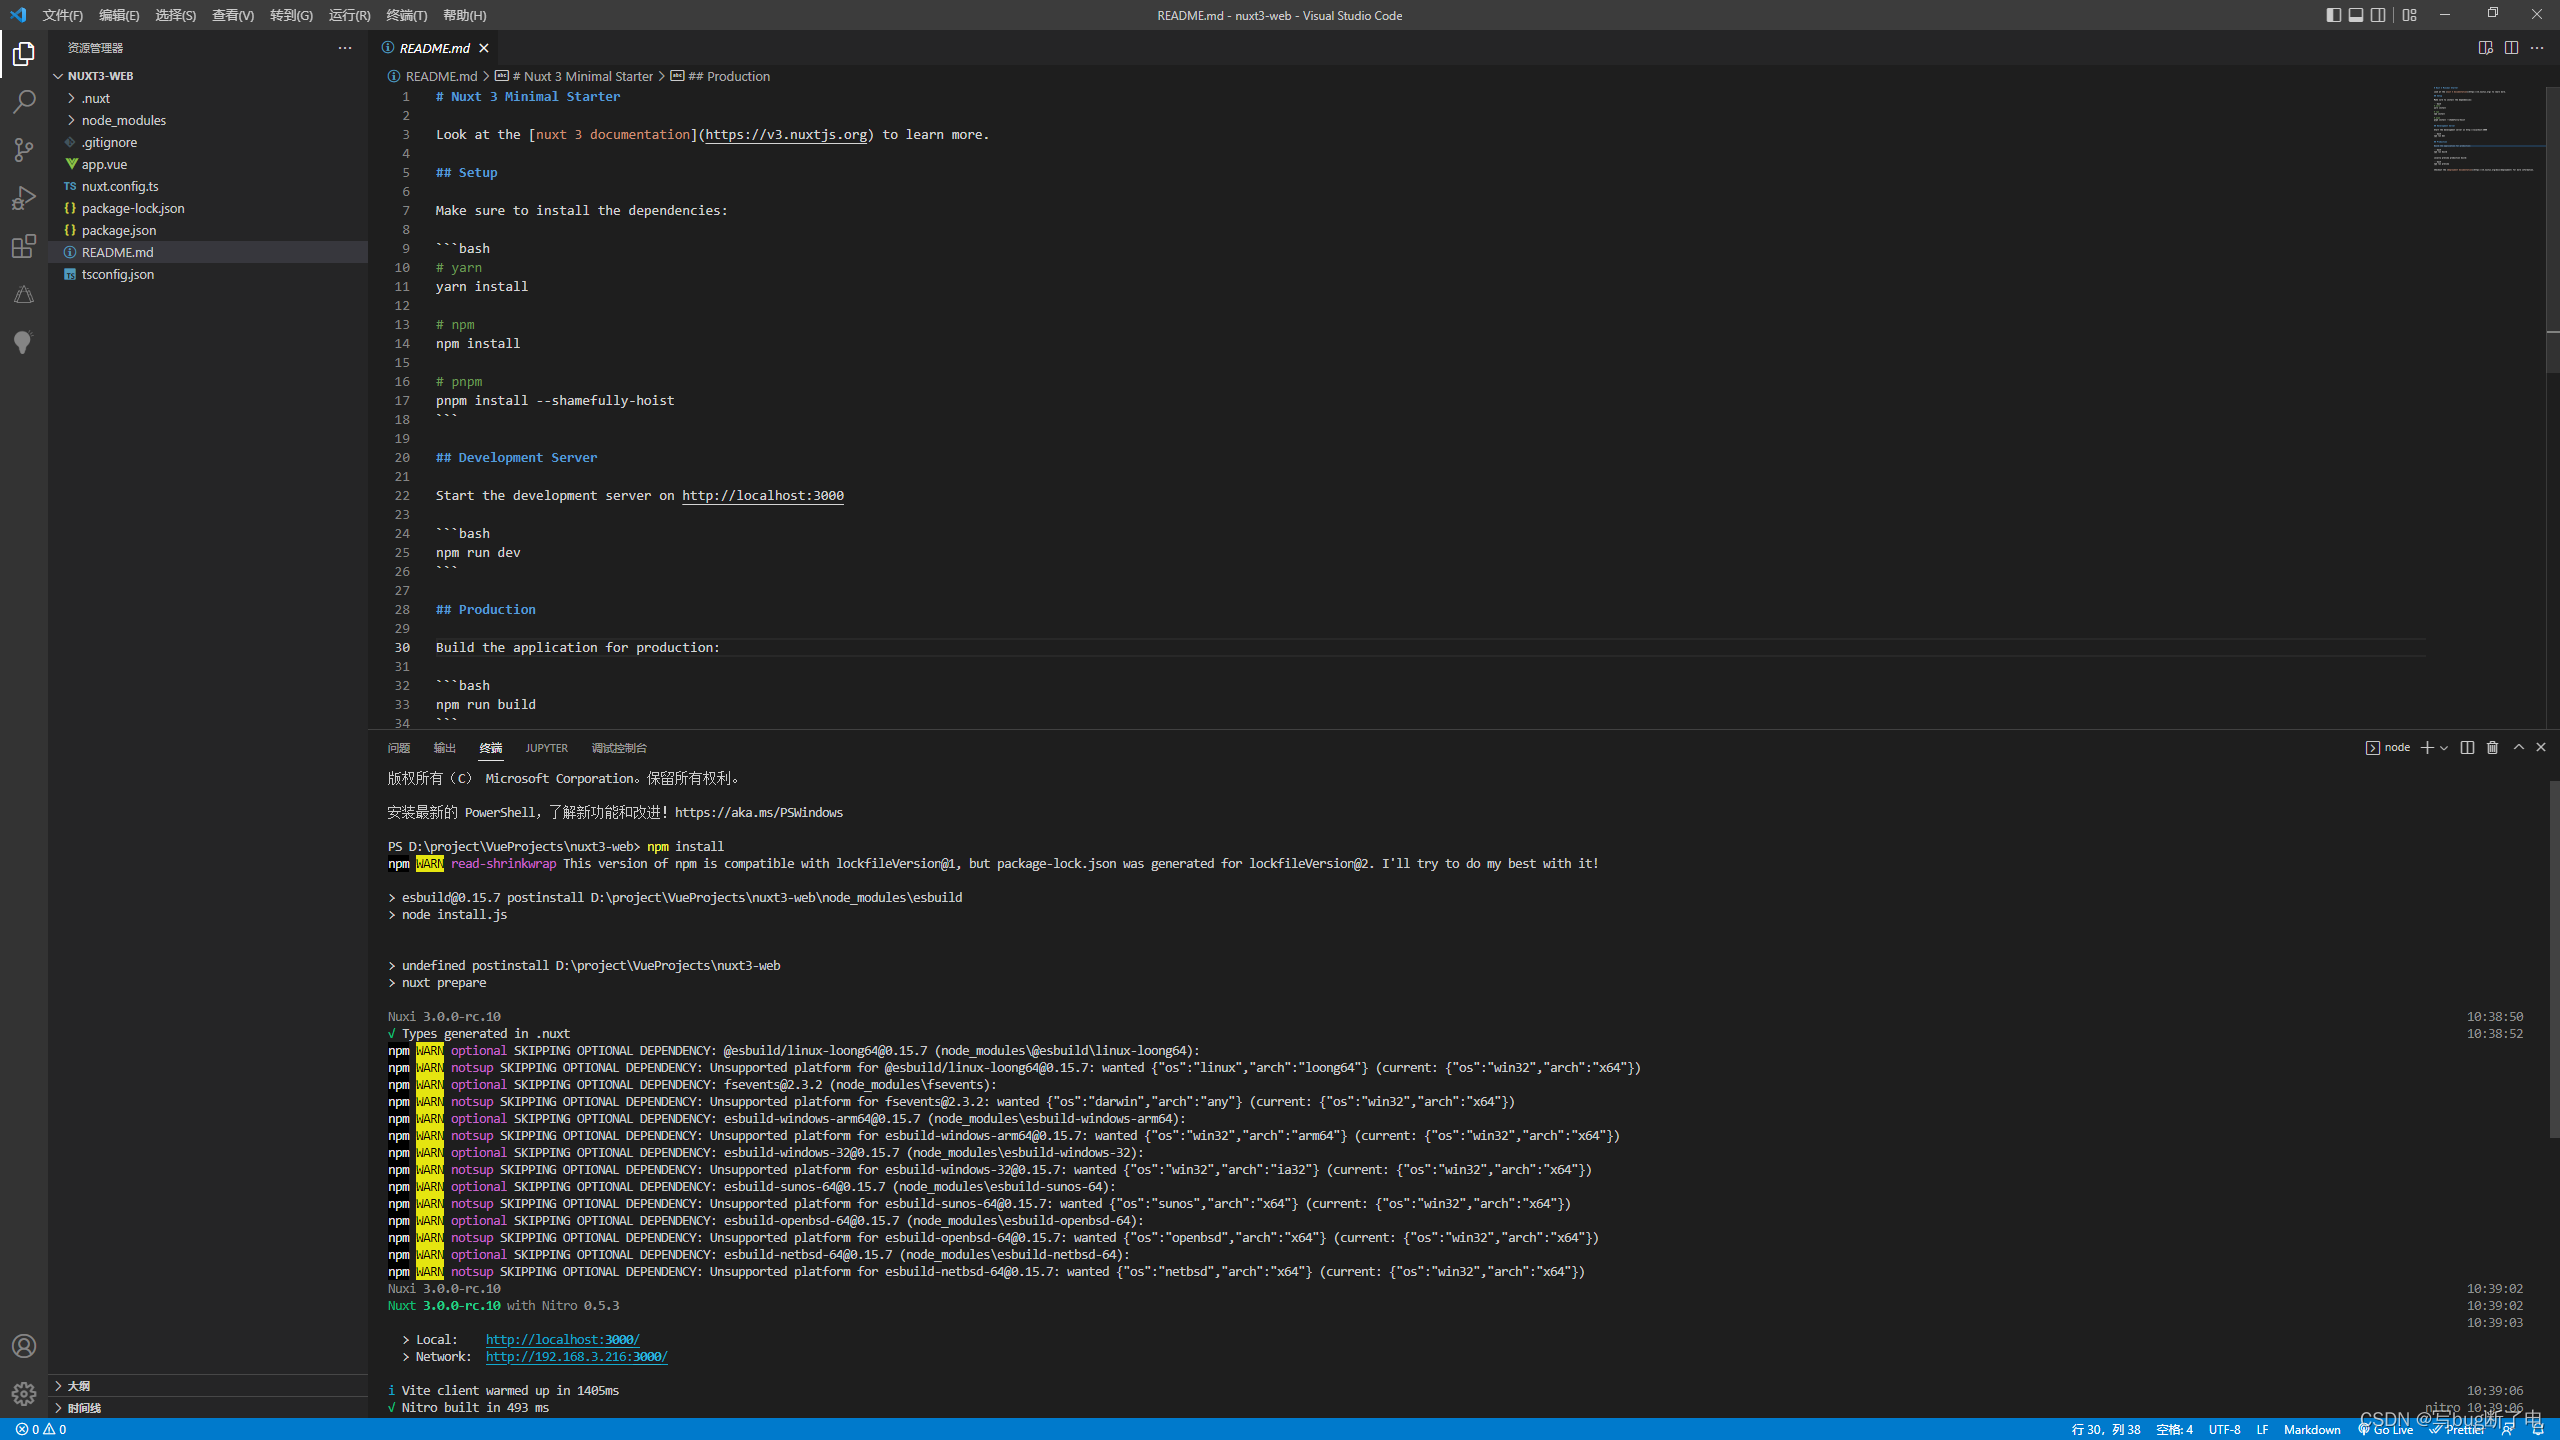Open the Run and Debug view
Image resolution: width=2560 pixels, height=1440 pixels.
(x=24, y=198)
